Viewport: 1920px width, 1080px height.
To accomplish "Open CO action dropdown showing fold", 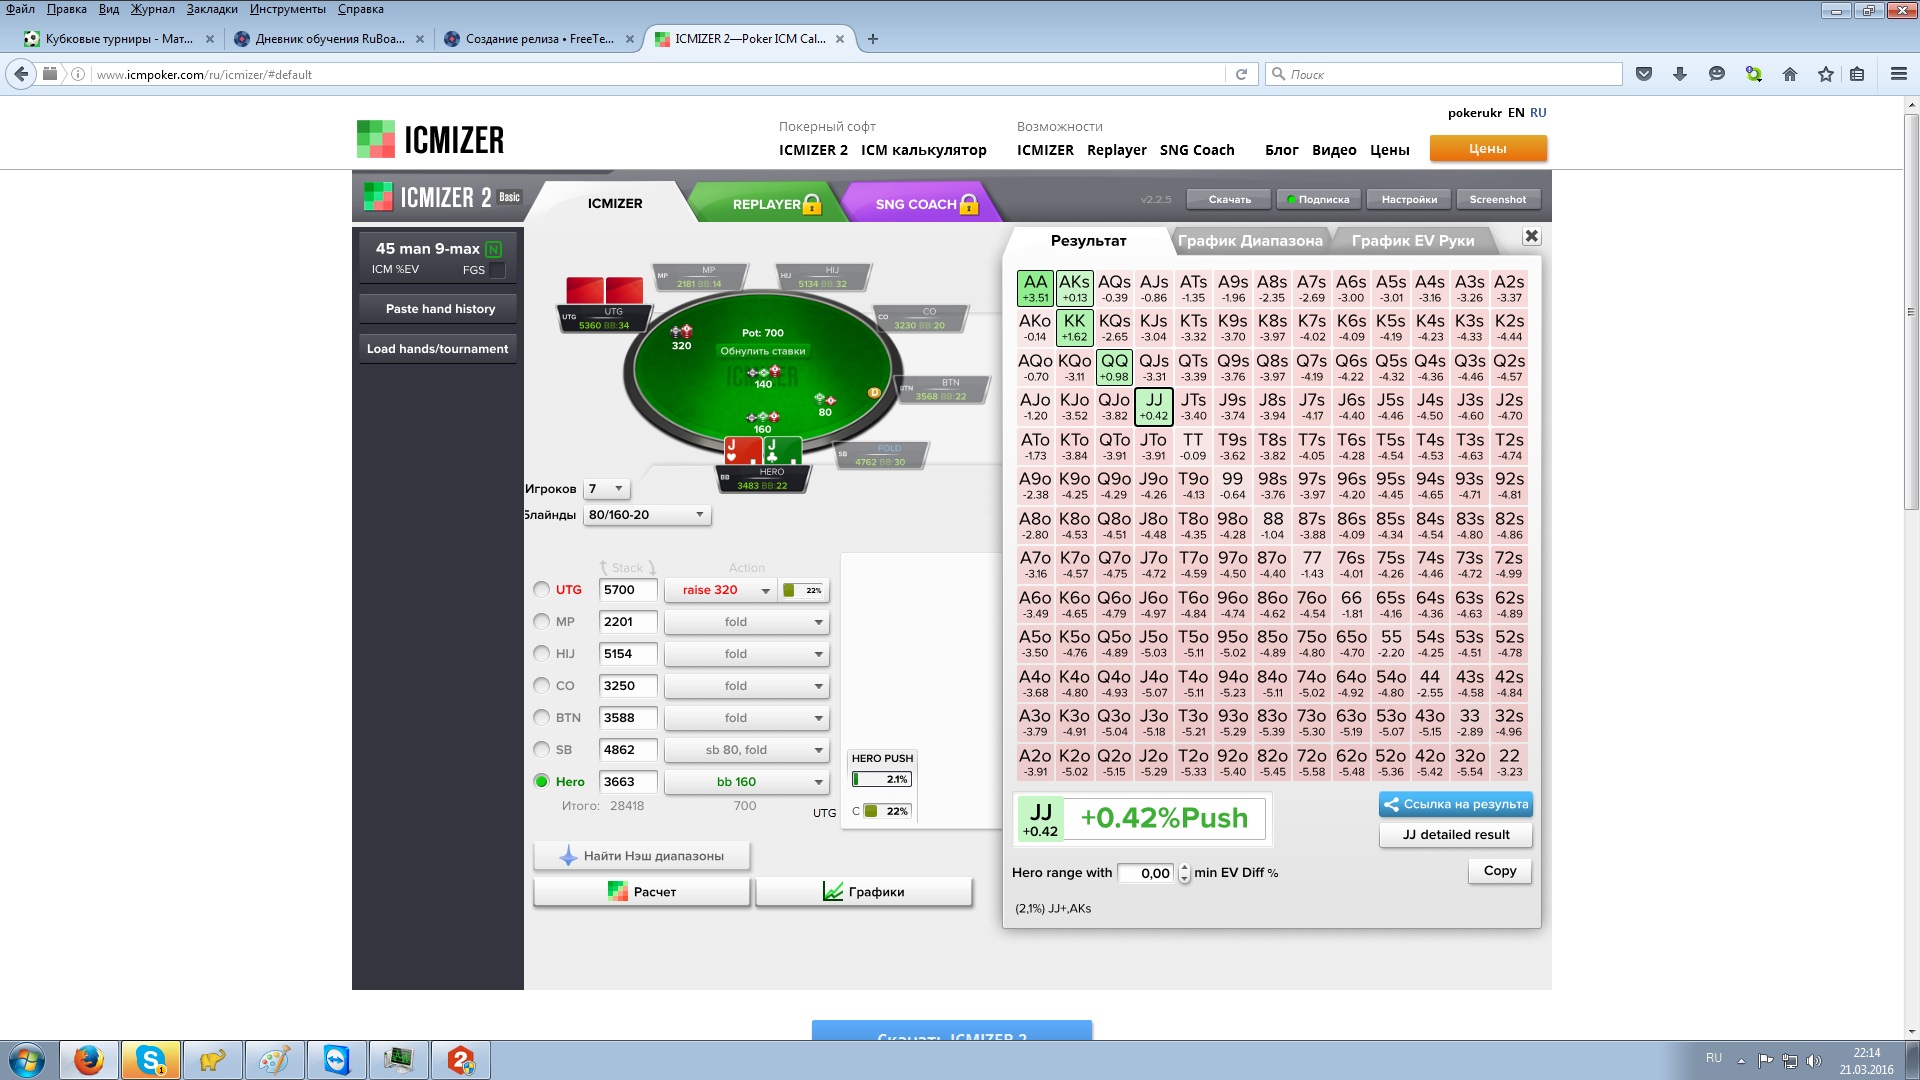I will point(747,686).
